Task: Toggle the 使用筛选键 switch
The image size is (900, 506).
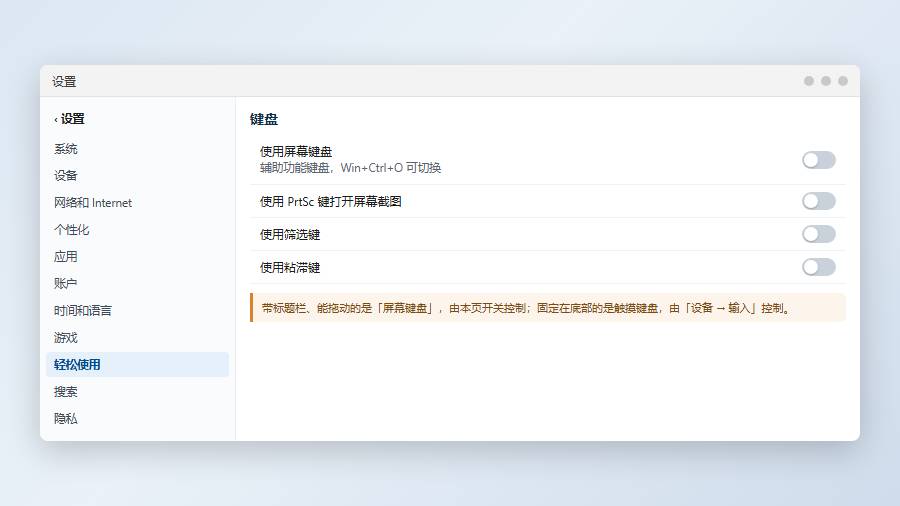Action: point(818,234)
